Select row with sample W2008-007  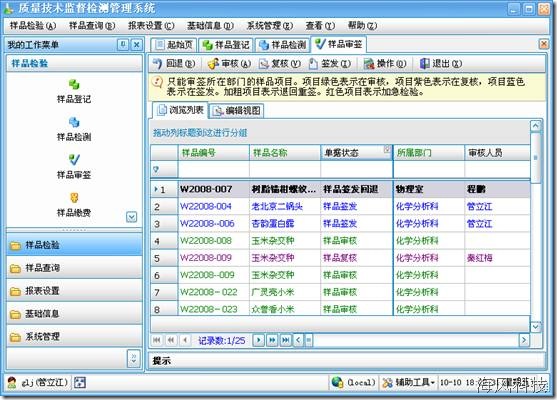coord(340,189)
